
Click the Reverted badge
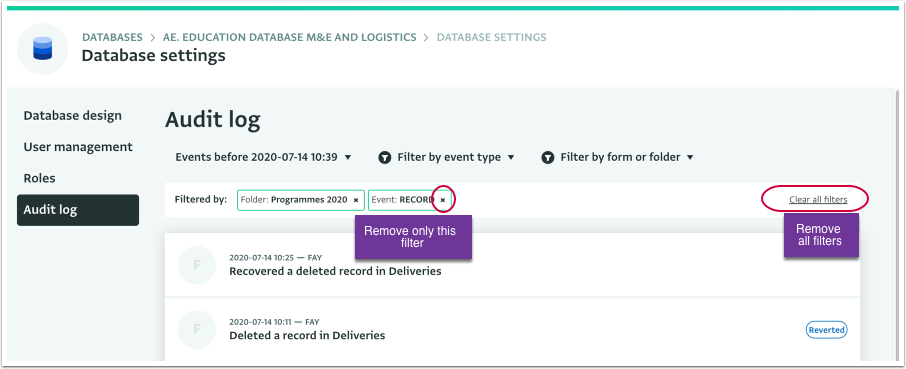pyautogui.click(x=826, y=330)
